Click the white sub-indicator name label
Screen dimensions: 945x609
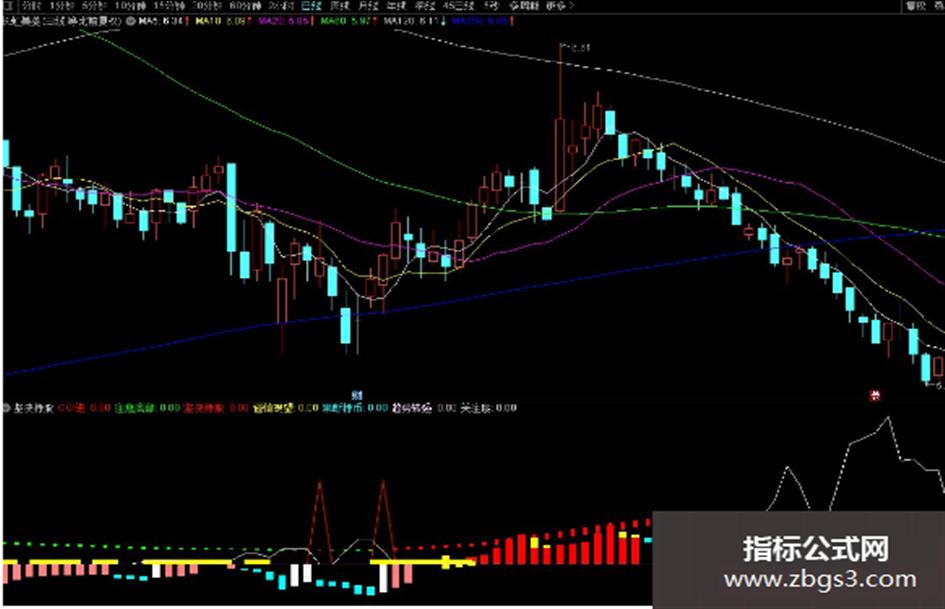[x=33, y=408]
